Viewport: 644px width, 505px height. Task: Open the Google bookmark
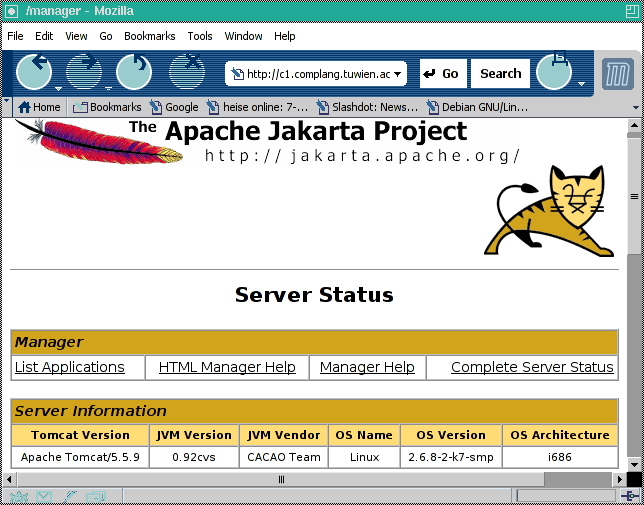(x=174, y=107)
